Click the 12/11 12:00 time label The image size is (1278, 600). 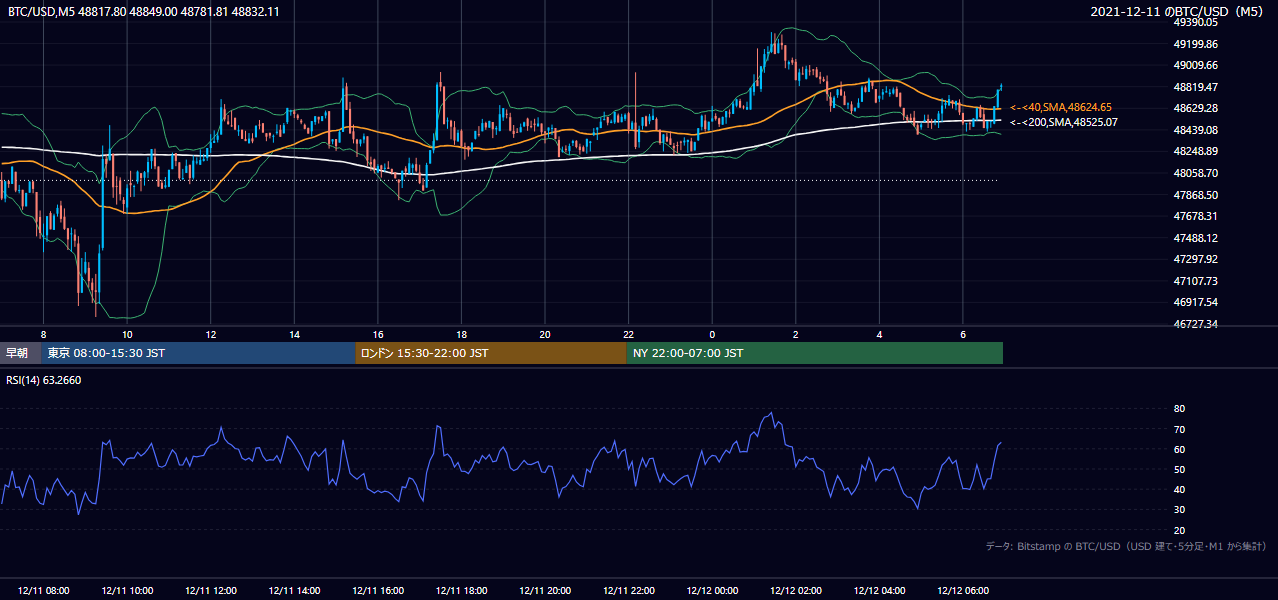211,591
